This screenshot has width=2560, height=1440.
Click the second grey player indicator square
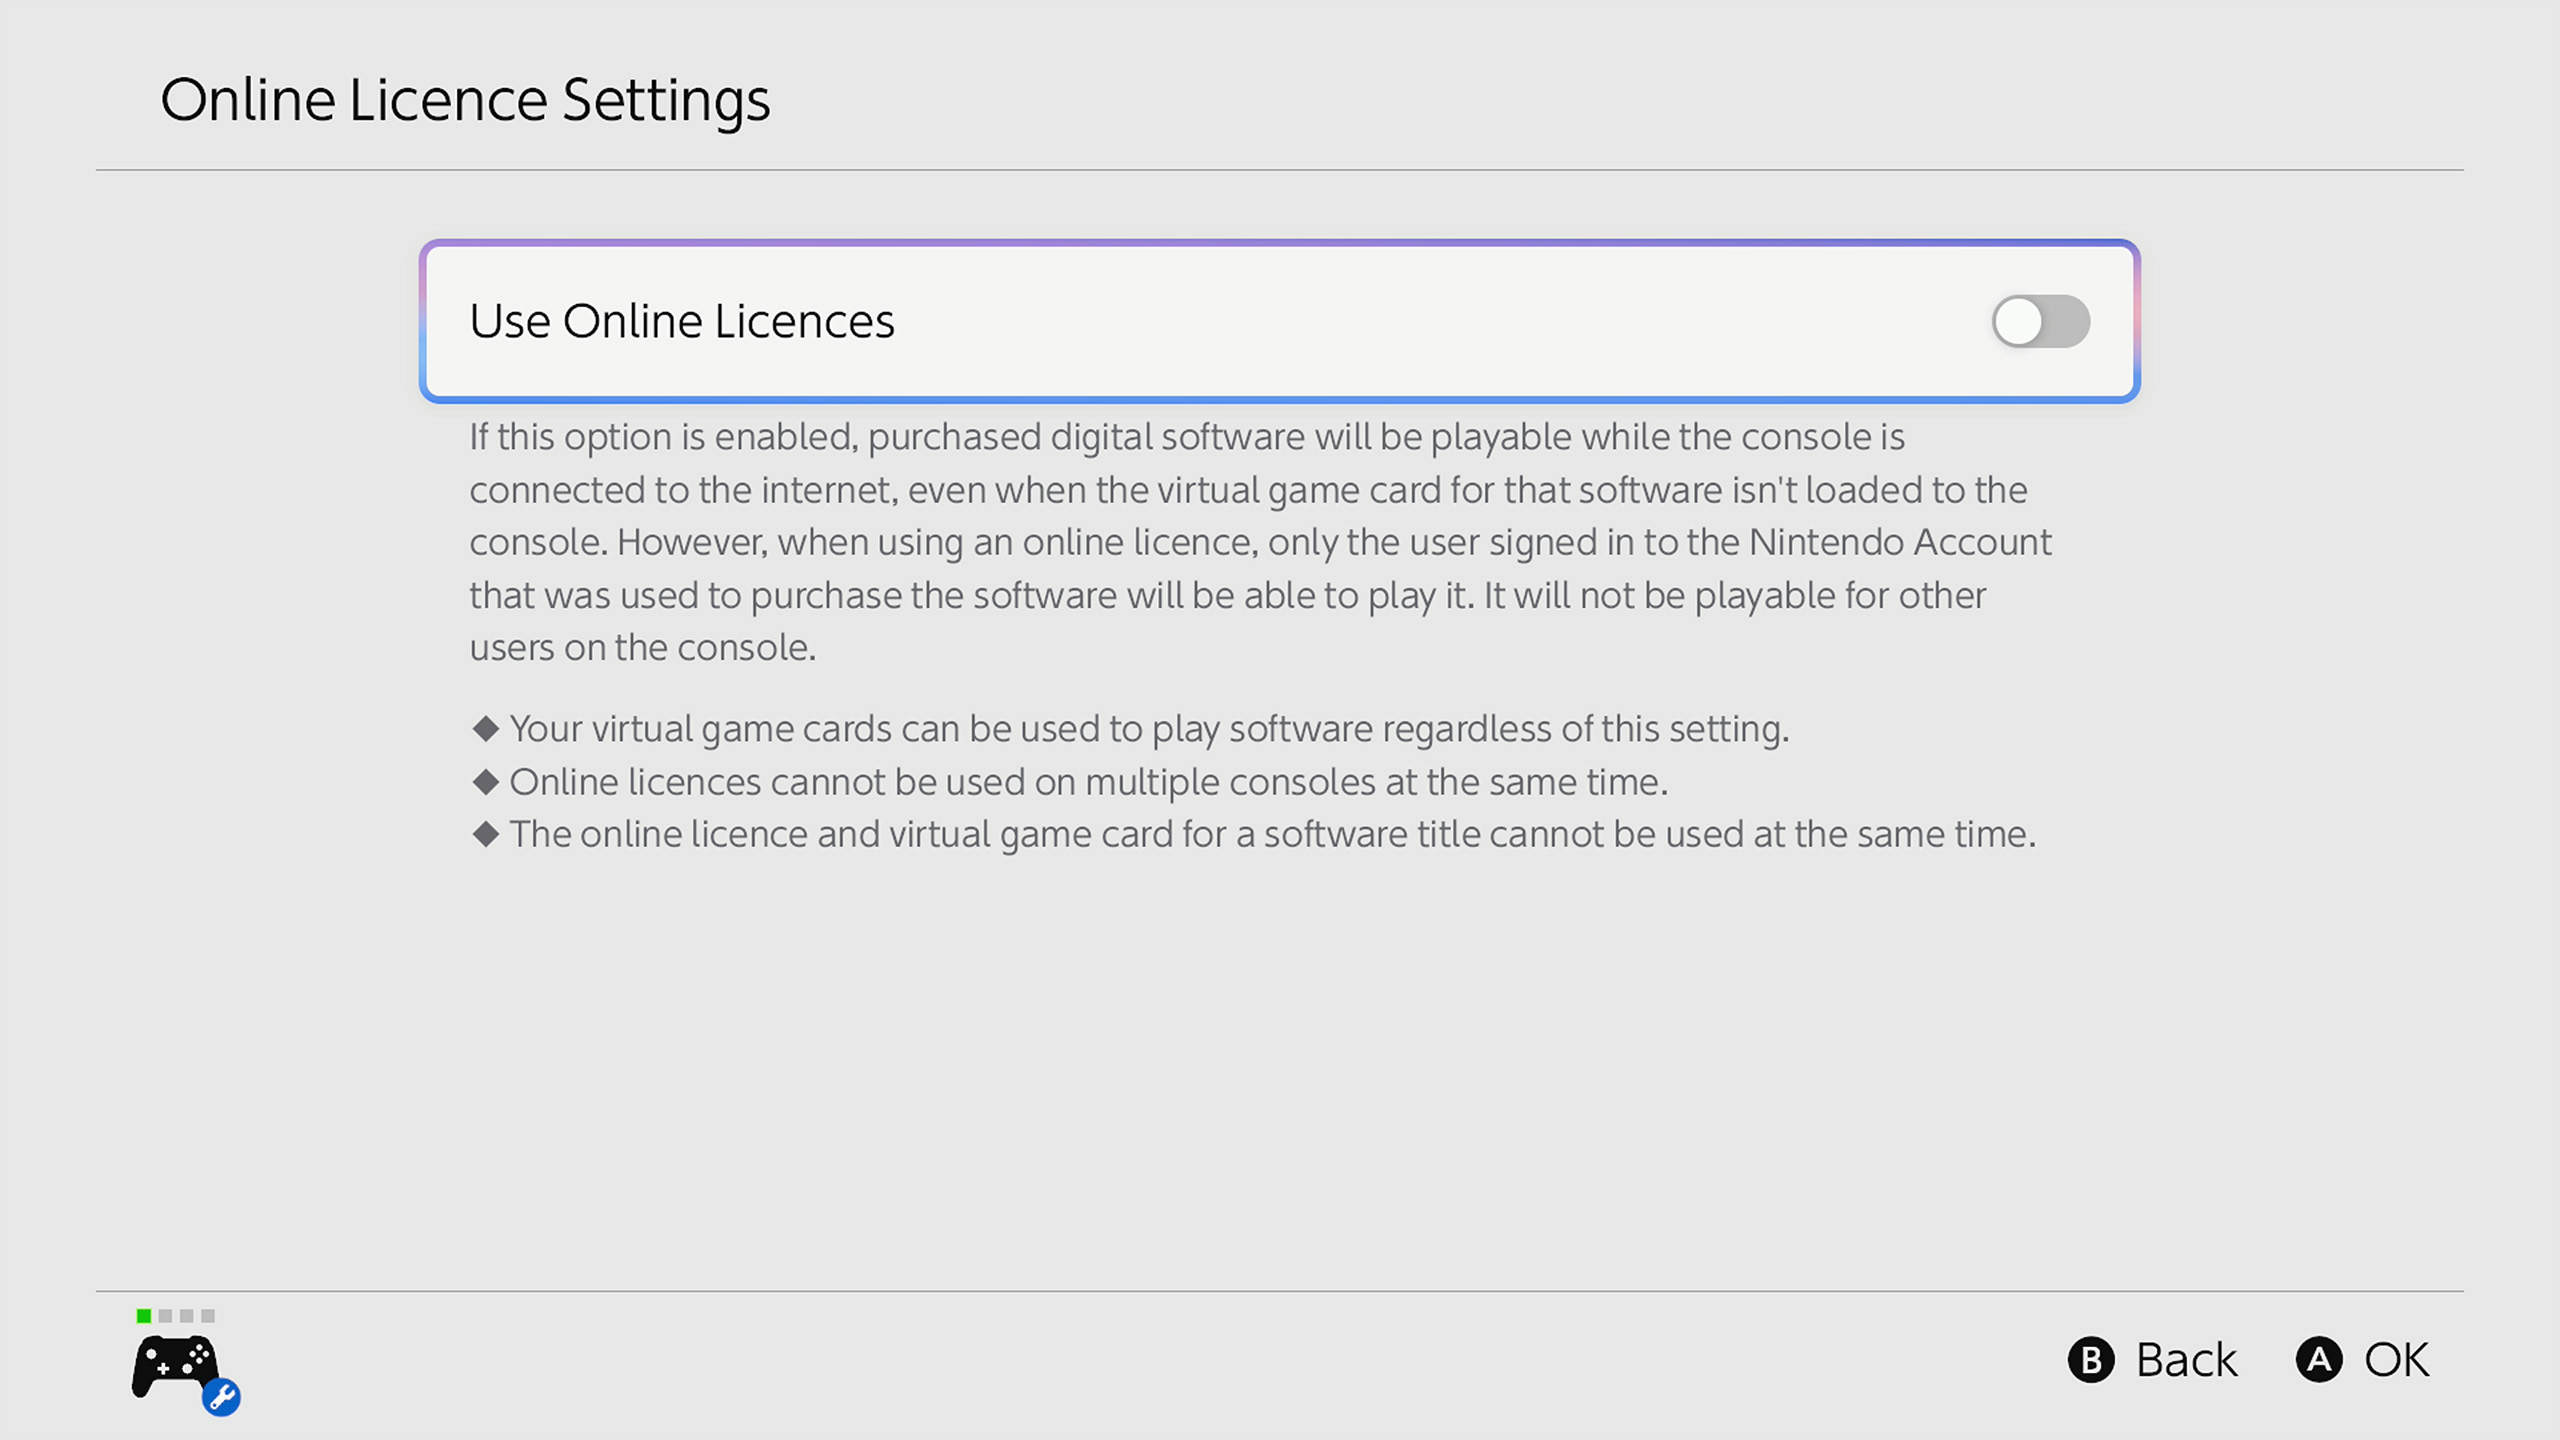tap(165, 1316)
